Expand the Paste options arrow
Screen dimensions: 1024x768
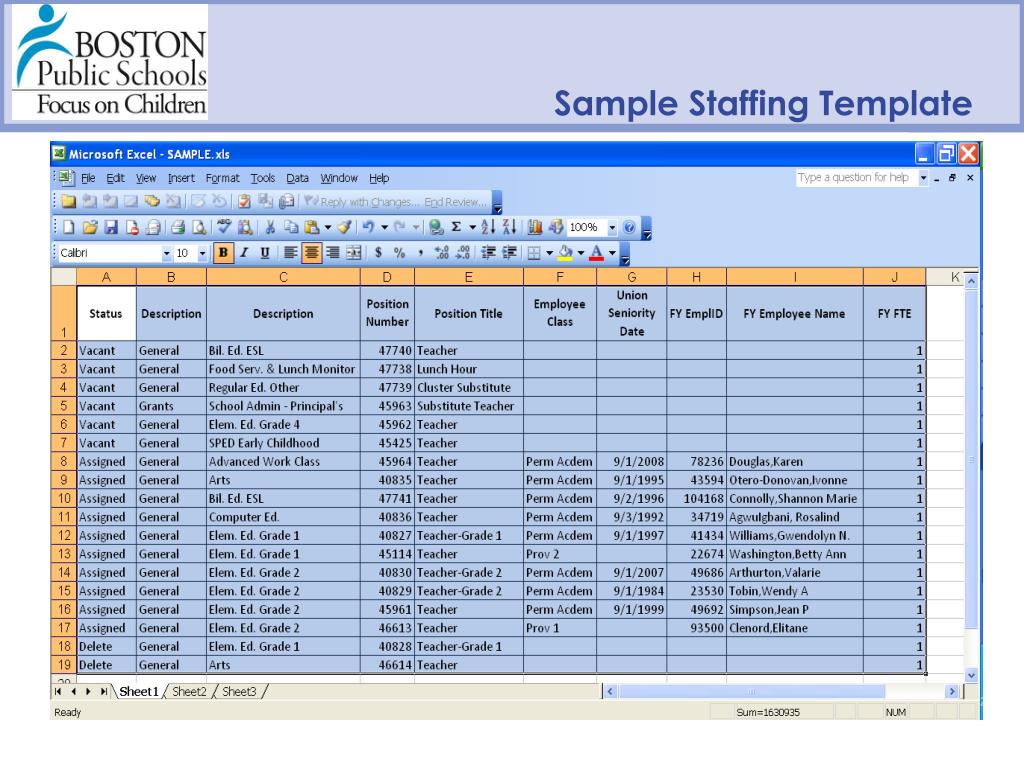point(328,227)
